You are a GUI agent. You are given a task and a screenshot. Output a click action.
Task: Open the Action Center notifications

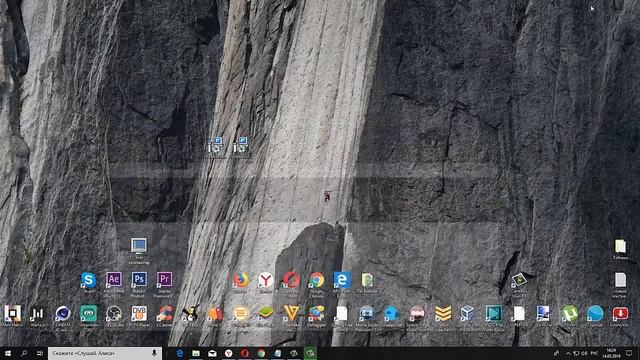[629, 353]
